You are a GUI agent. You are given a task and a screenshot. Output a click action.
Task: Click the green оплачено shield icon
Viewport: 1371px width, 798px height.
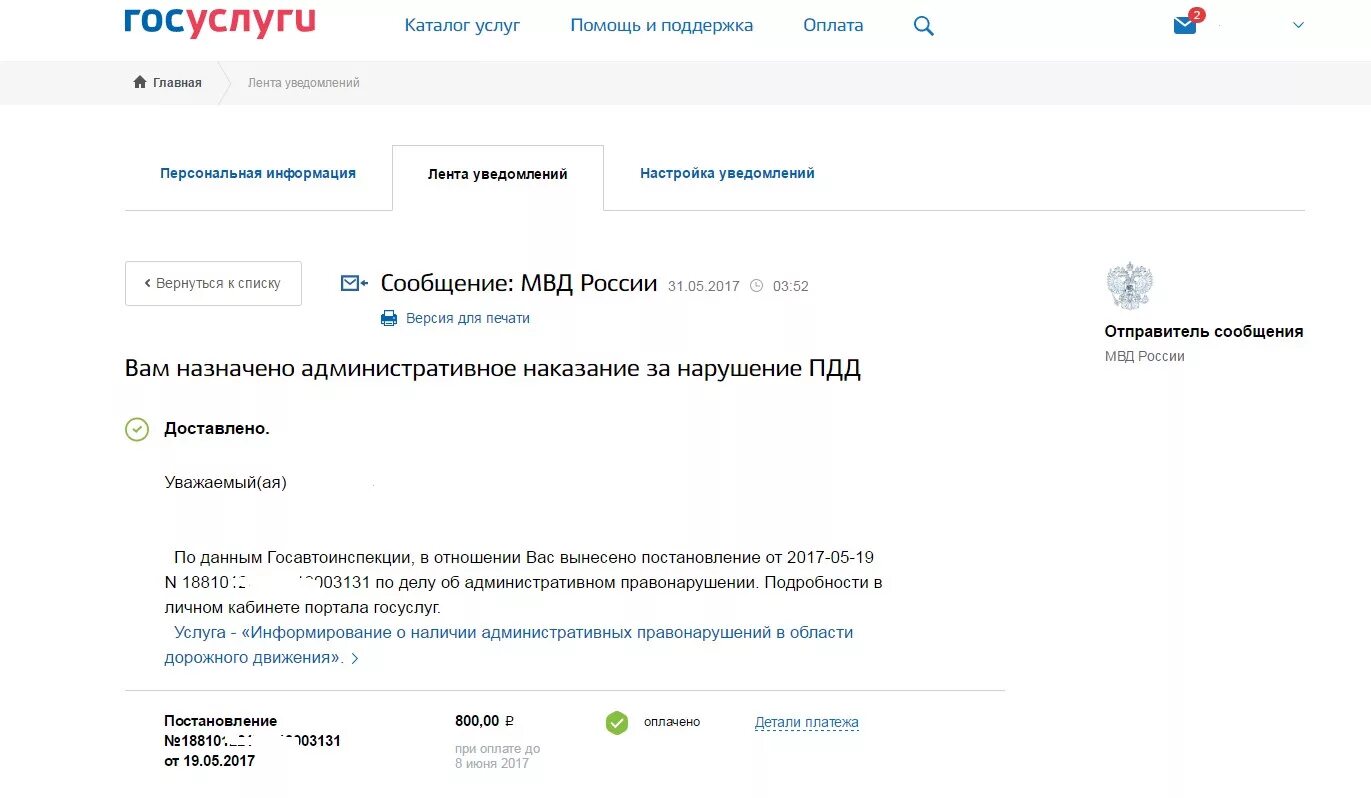[x=617, y=722]
